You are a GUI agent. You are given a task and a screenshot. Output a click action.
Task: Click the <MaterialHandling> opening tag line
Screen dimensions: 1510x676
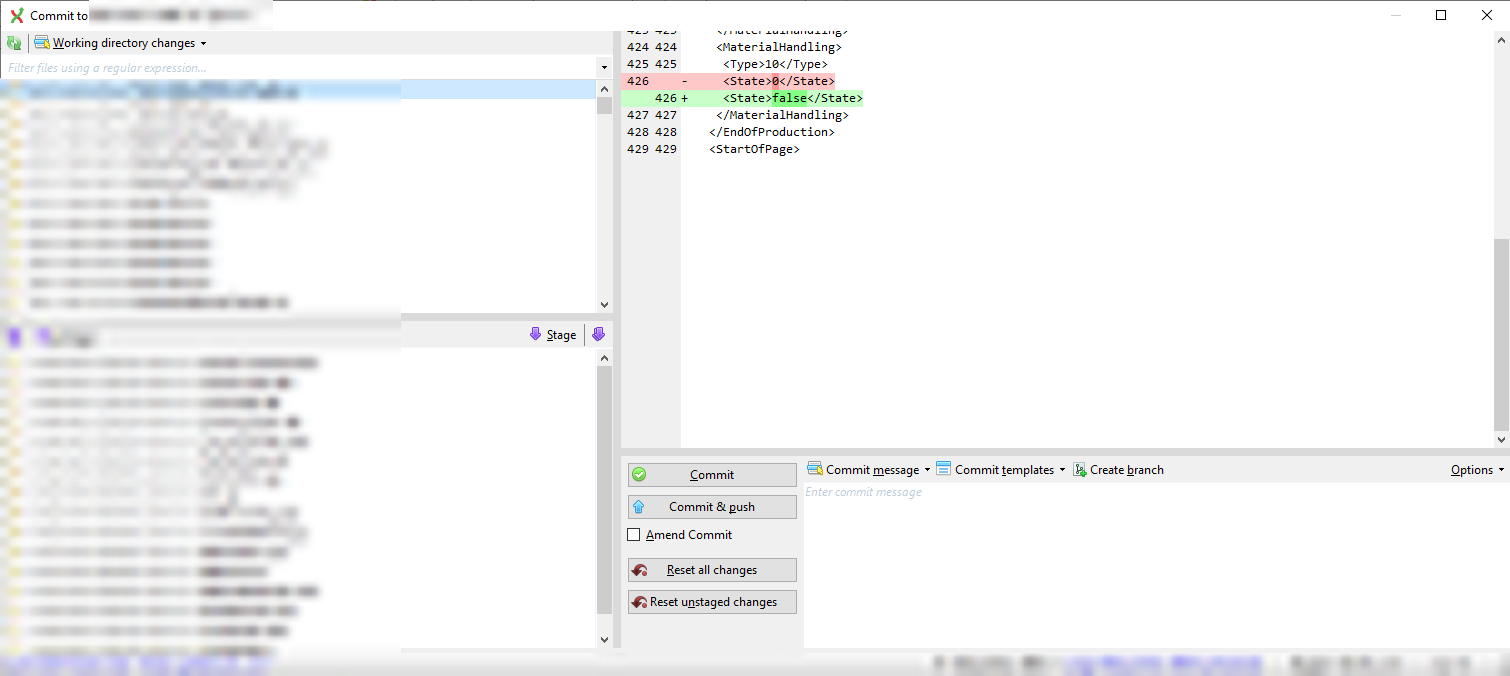pos(779,47)
